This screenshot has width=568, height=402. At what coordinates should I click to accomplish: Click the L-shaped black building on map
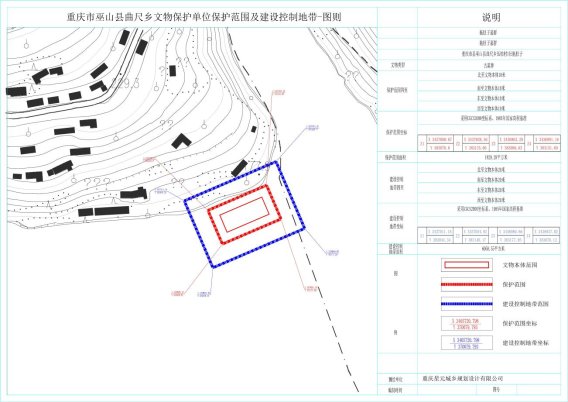[181, 141]
